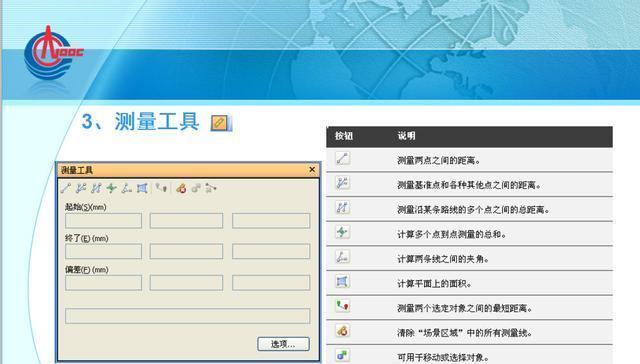The height and width of the screenshot is (364, 640).
Task: Click last field under 偏差(F) (mm)
Action: (271, 282)
